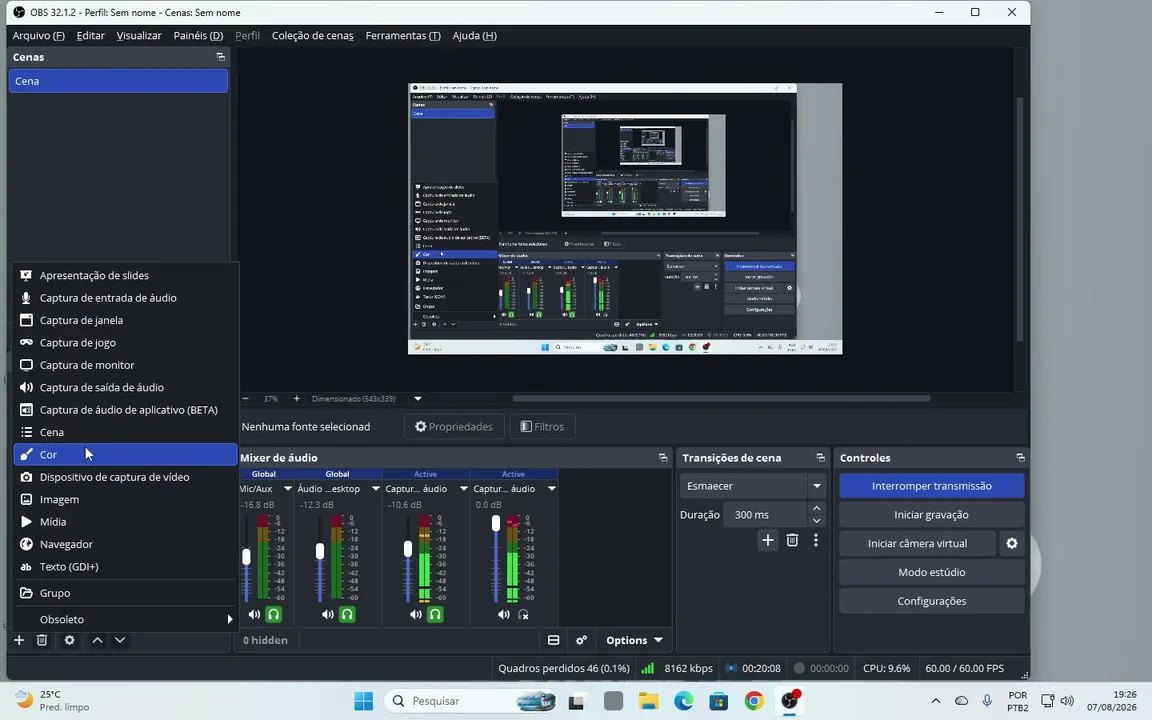The width and height of the screenshot is (1152, 720).
Task: Move source up with up arrow
Action: [97, 640]
